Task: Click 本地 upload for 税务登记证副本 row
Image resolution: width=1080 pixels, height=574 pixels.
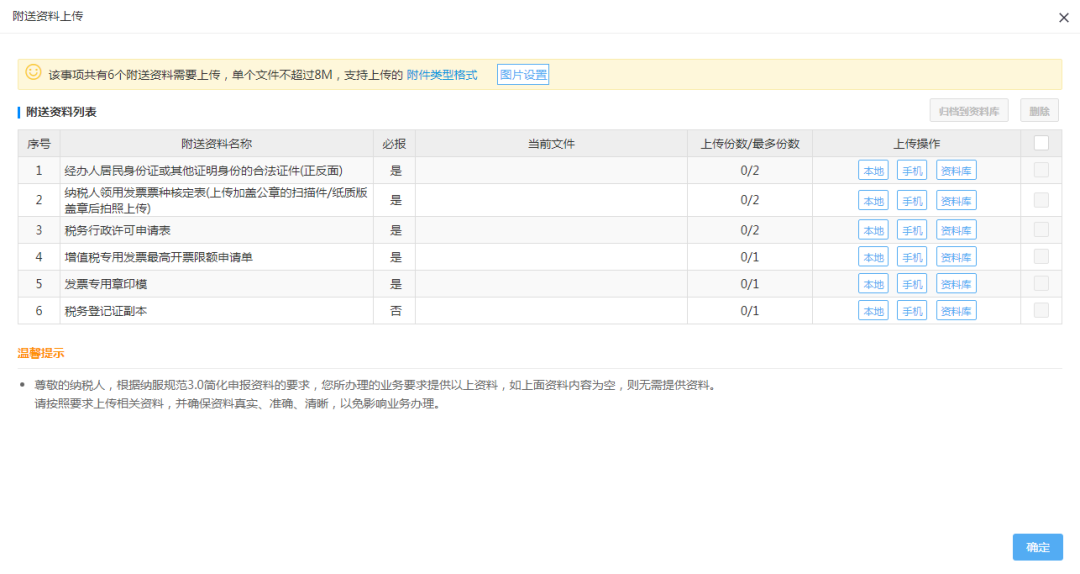Action: coord(873,311)
